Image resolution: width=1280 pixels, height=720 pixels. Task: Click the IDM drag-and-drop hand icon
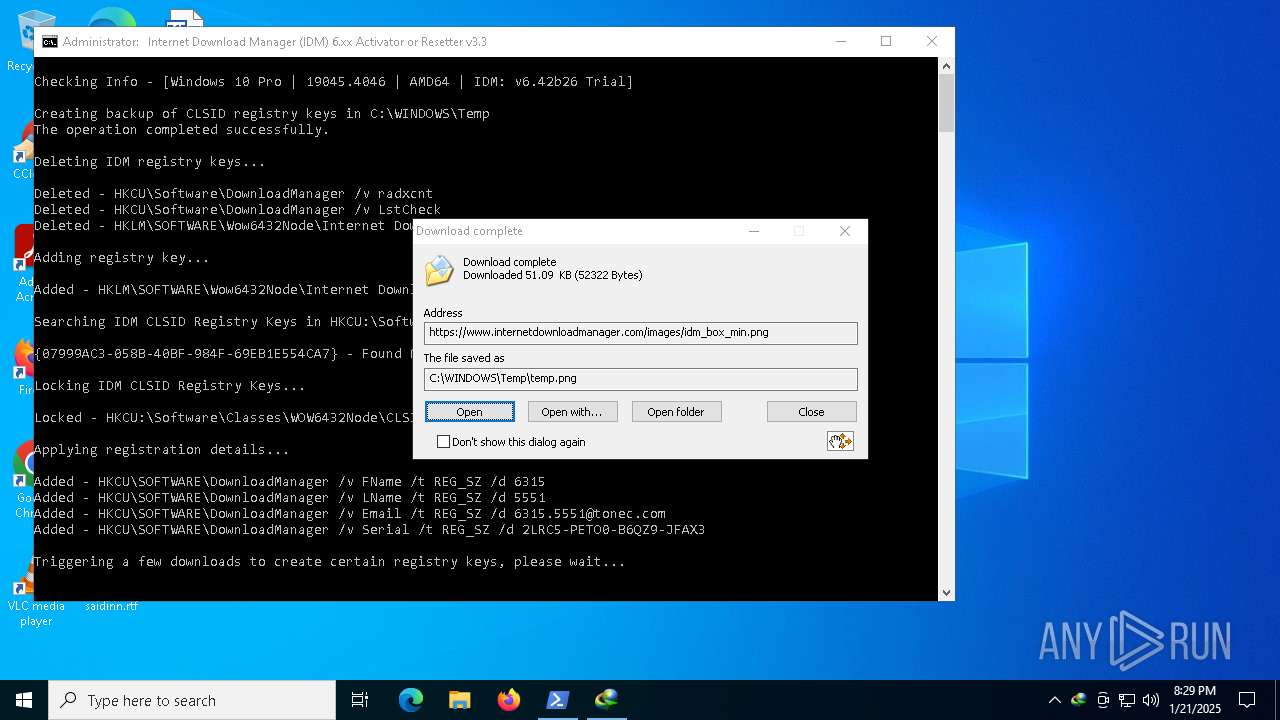pos(840,441)
